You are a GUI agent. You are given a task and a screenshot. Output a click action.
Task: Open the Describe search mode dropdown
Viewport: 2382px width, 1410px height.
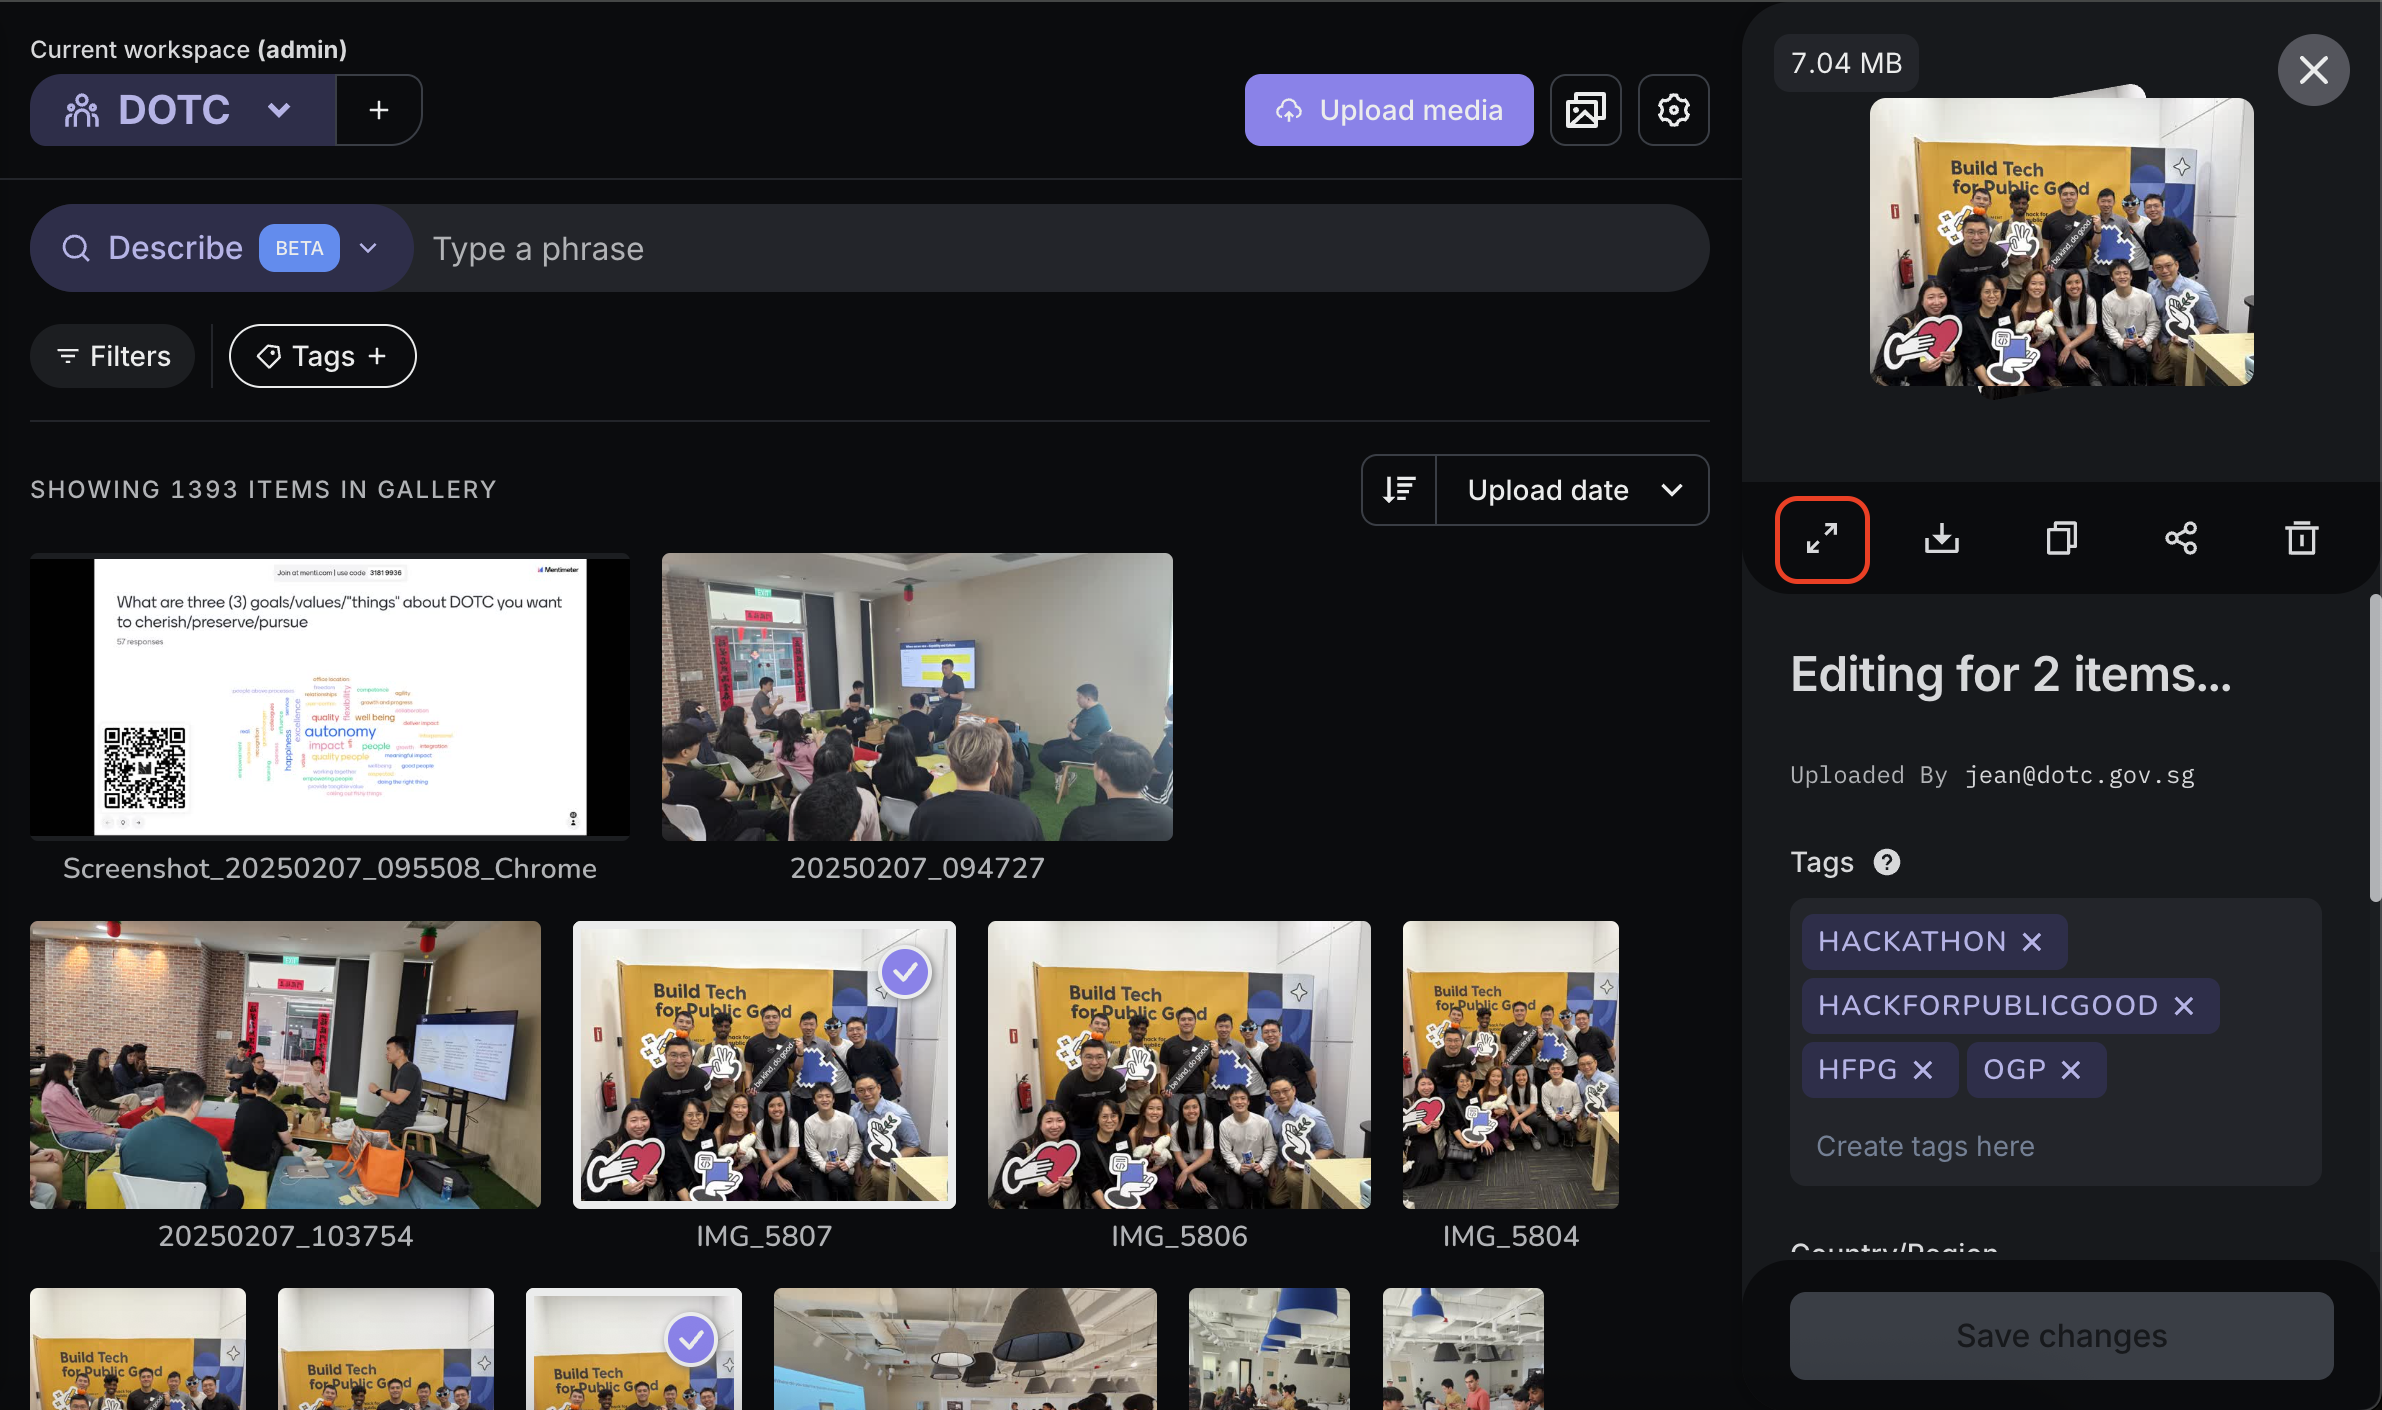[x=368, y=248]
